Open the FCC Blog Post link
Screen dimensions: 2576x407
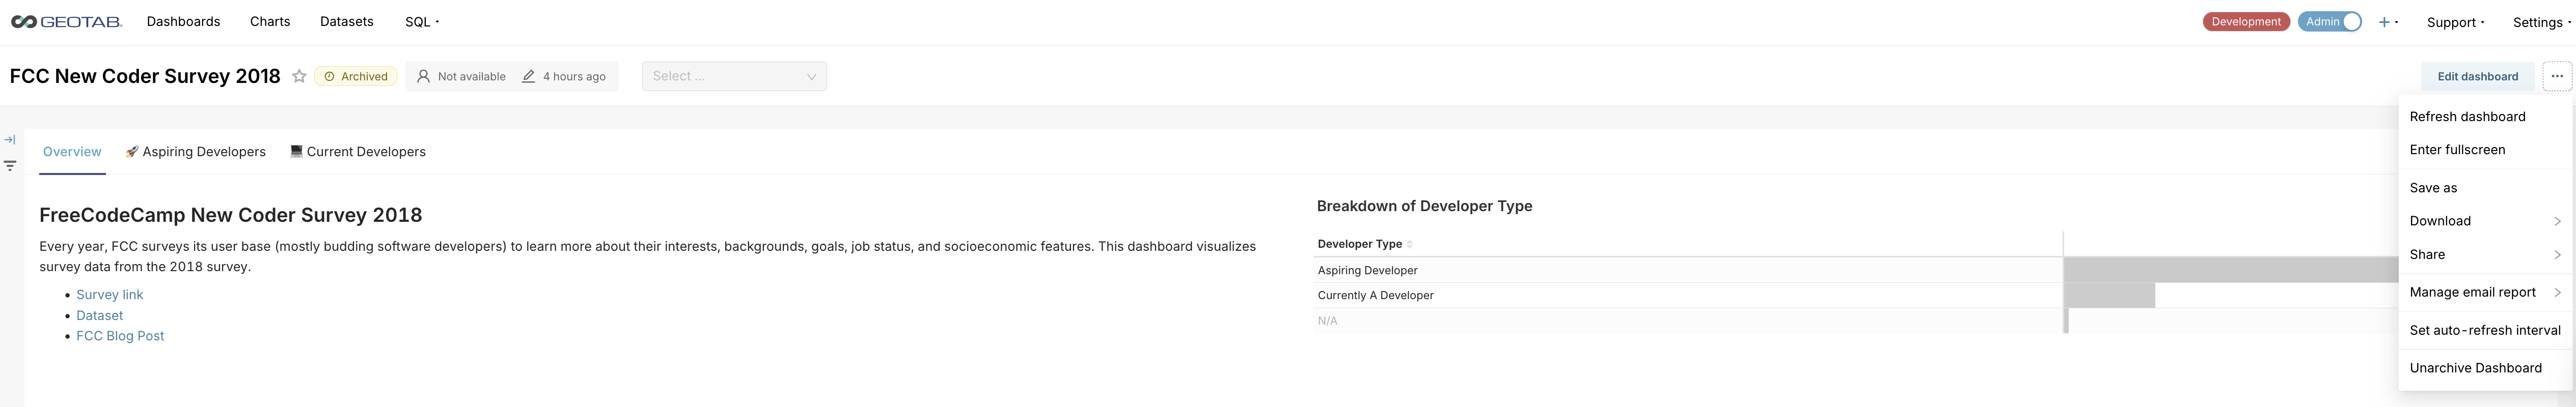click(120, 337)
